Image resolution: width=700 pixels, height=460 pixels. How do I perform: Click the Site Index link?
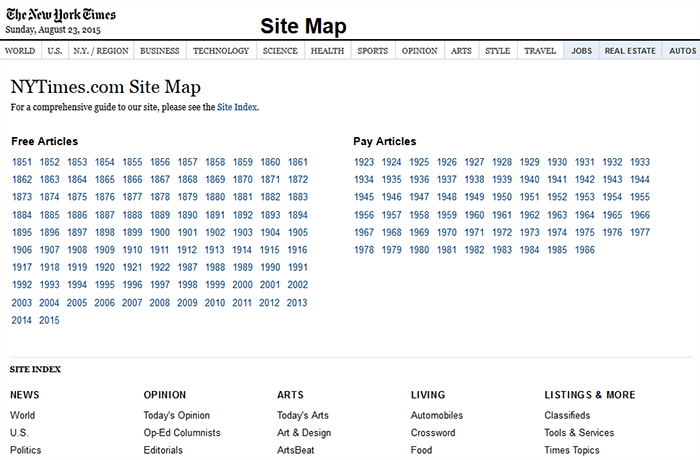coord(237,106)
